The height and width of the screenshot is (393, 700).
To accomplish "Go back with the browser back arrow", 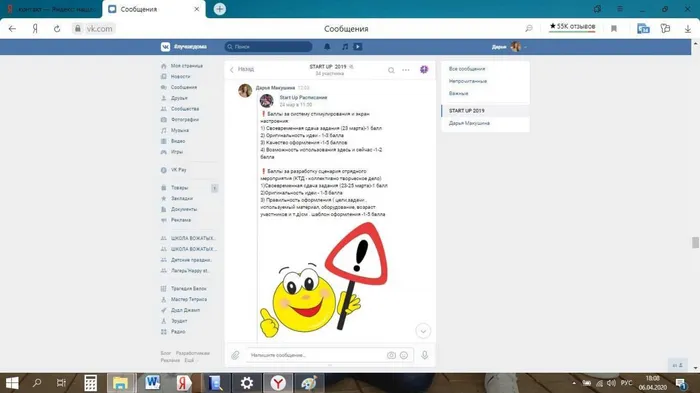I will pyautogui.click(x=12, y=29).
